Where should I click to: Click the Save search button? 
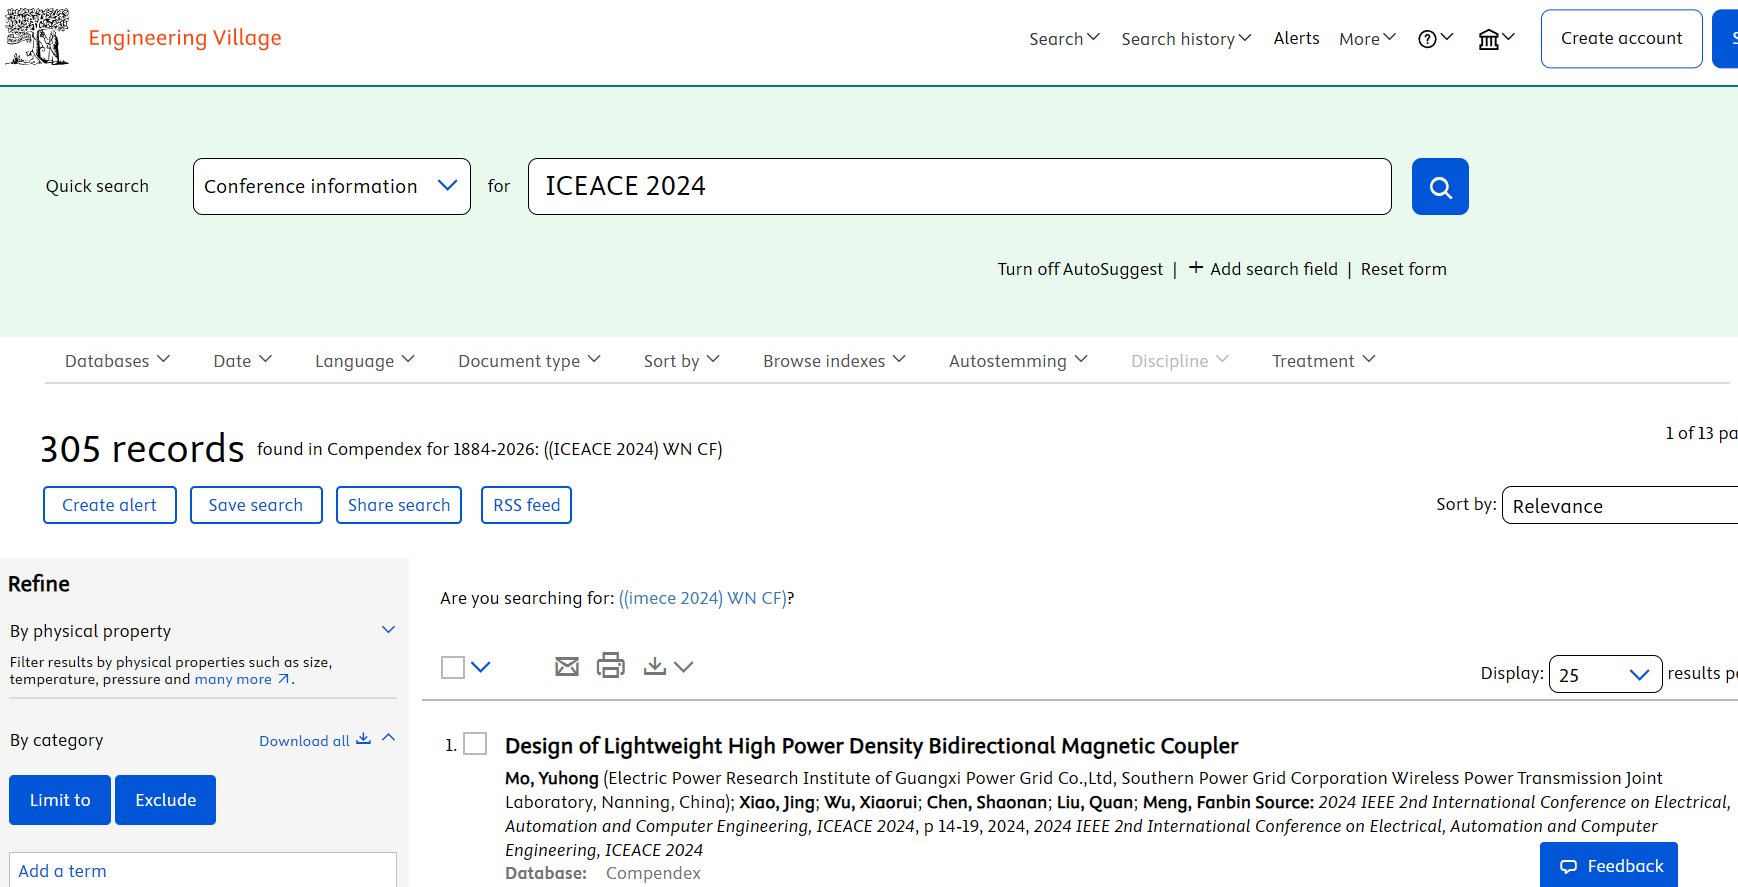tap(256, 505)
